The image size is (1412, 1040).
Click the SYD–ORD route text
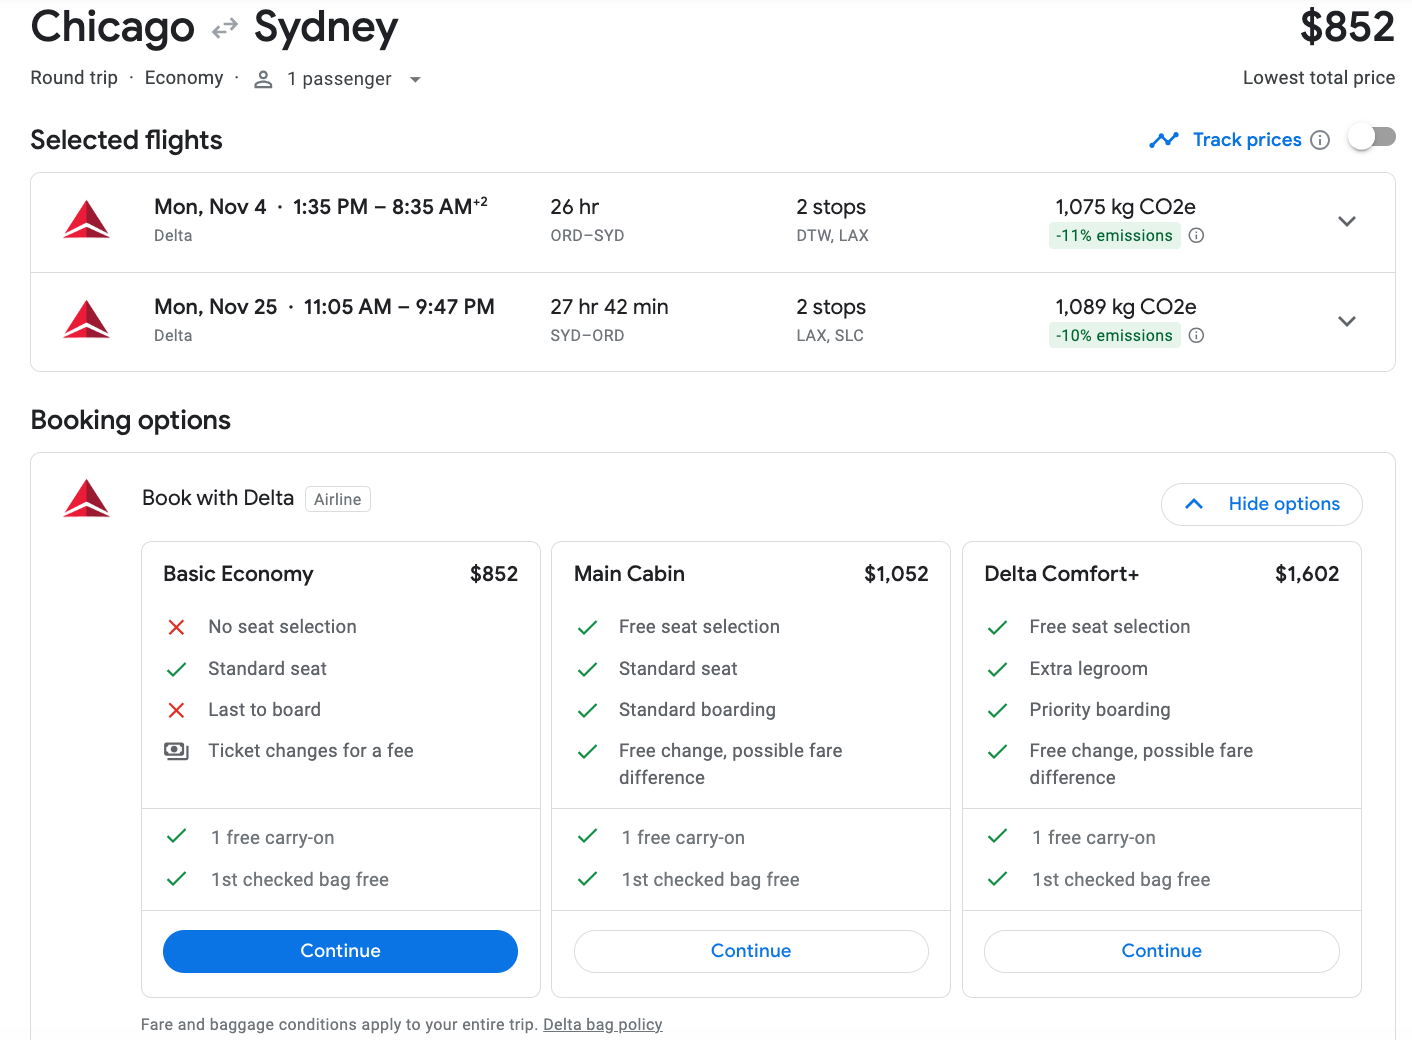[x=587, y=336]
